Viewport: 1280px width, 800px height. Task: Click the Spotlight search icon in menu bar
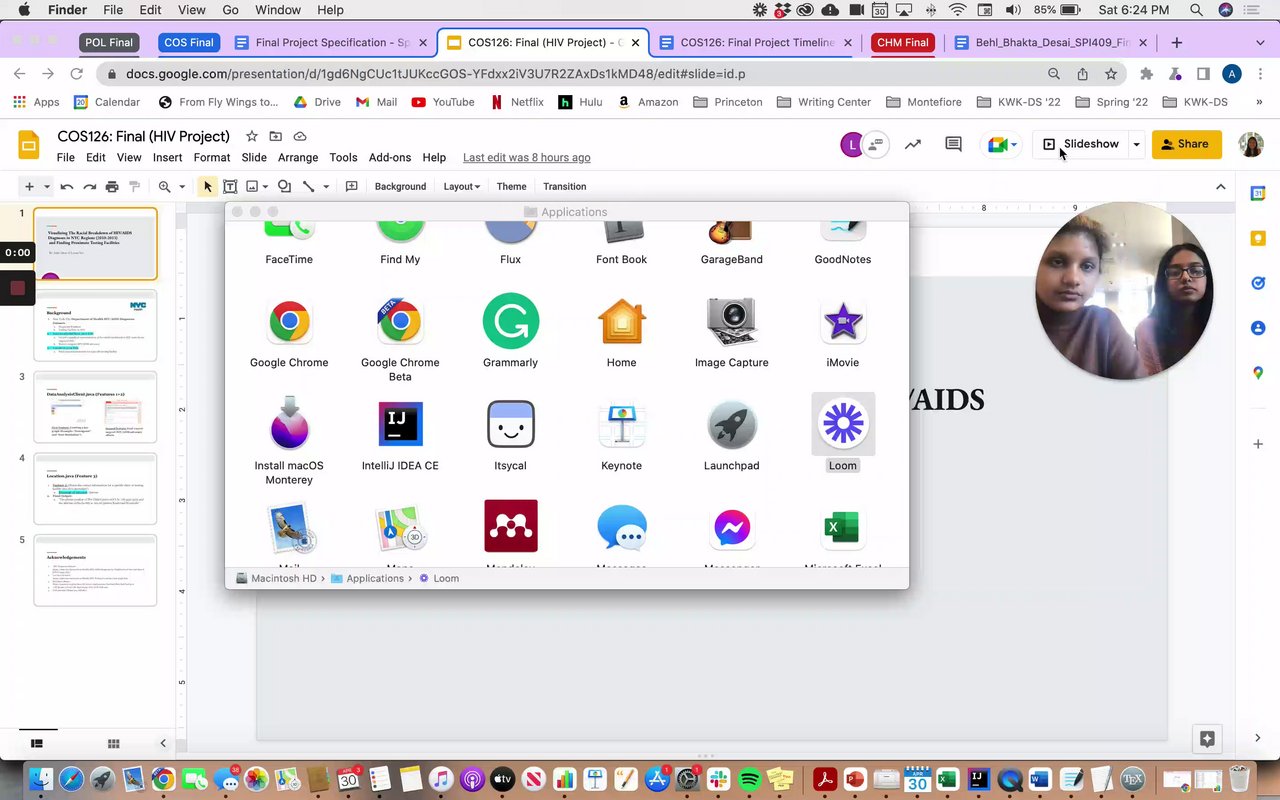1196,10
